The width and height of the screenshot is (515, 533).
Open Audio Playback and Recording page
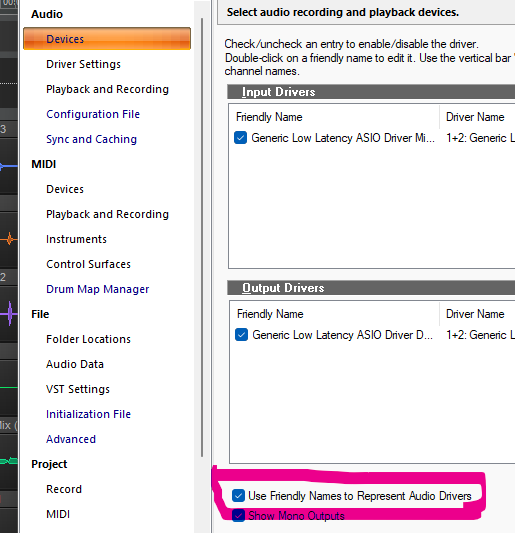107,89
